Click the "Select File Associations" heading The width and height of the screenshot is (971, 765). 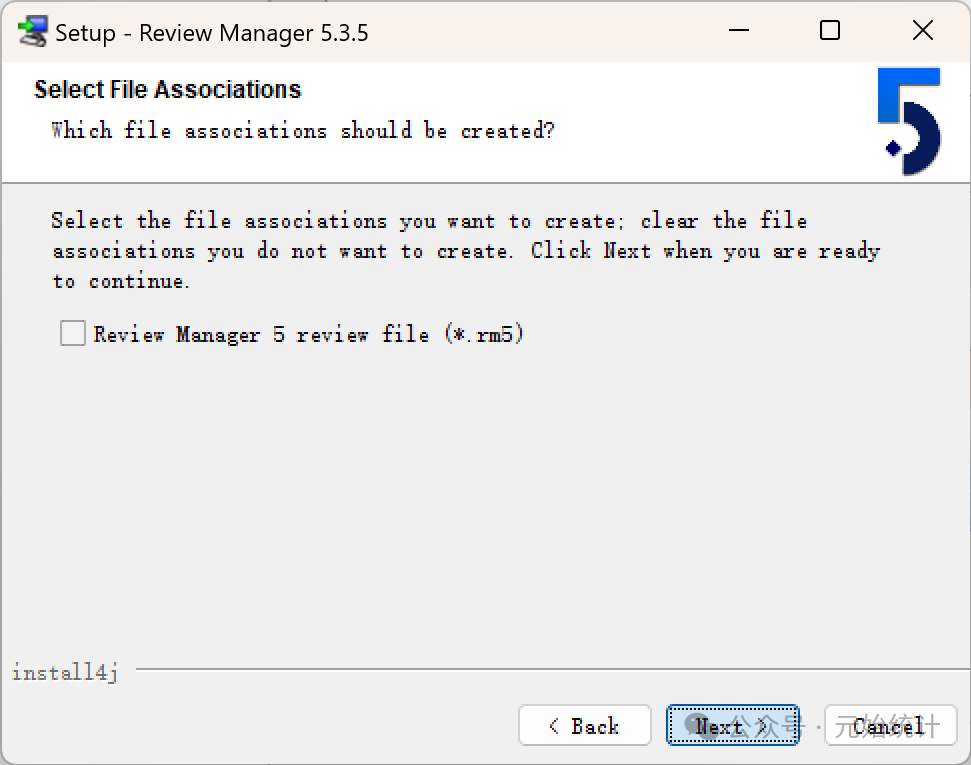tap(168, 90)
